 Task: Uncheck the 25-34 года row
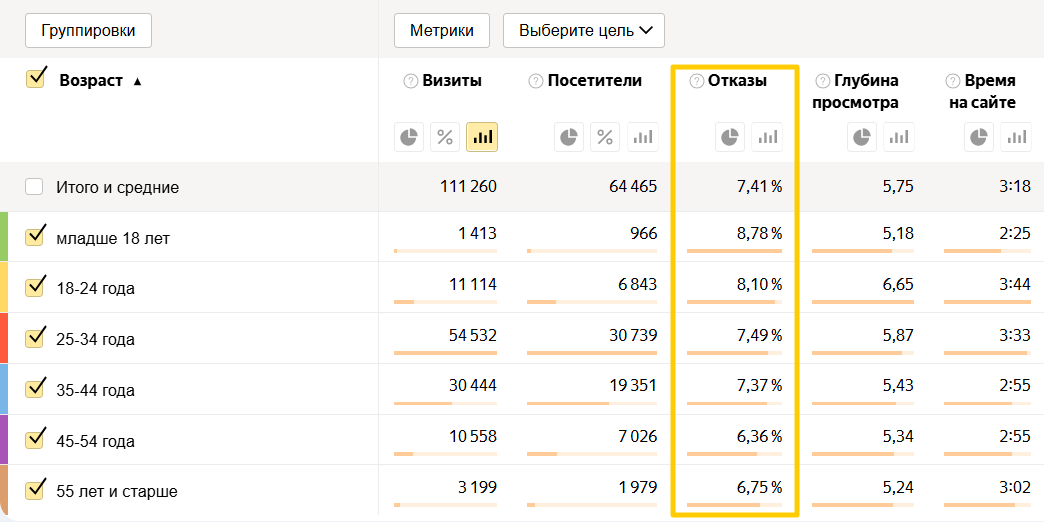point(36,338)
